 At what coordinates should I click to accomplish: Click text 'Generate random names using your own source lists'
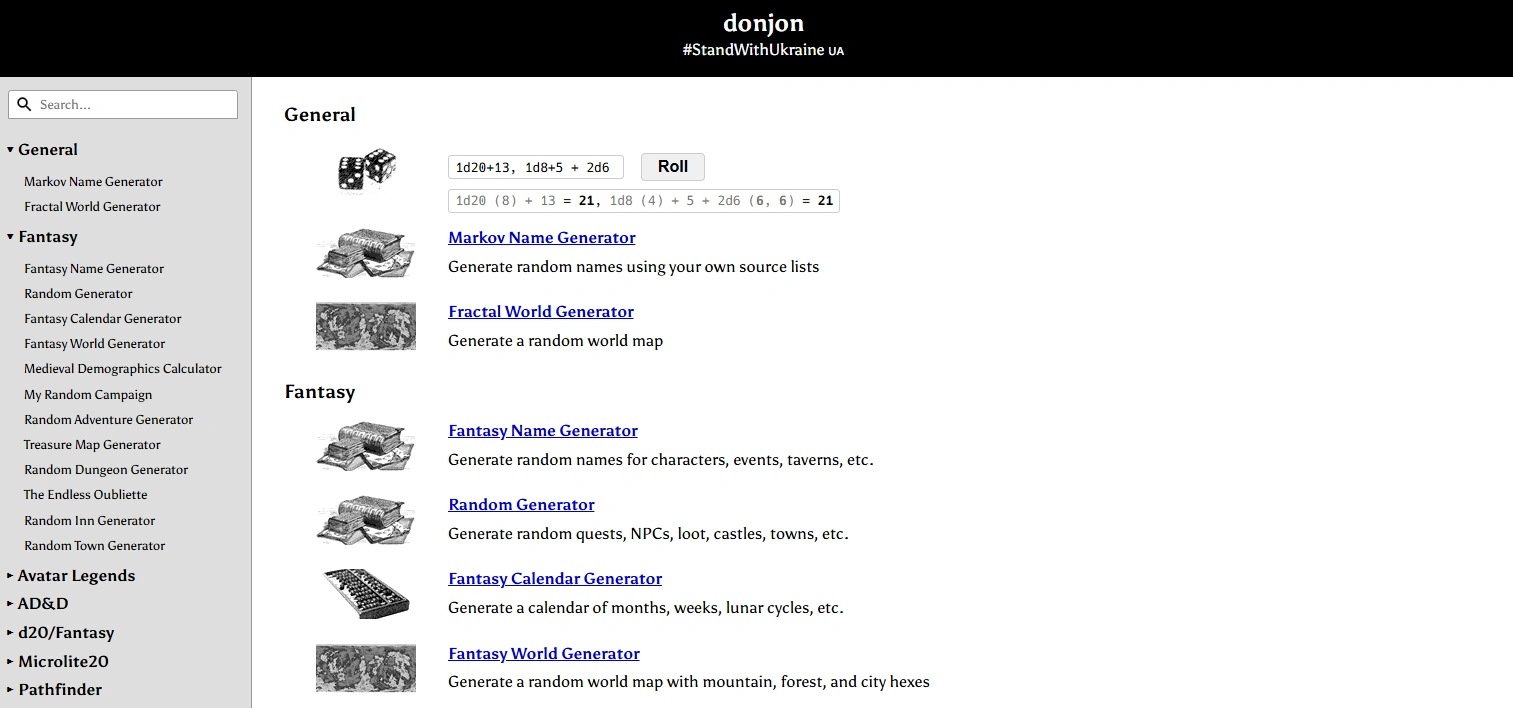pos(633,267)
